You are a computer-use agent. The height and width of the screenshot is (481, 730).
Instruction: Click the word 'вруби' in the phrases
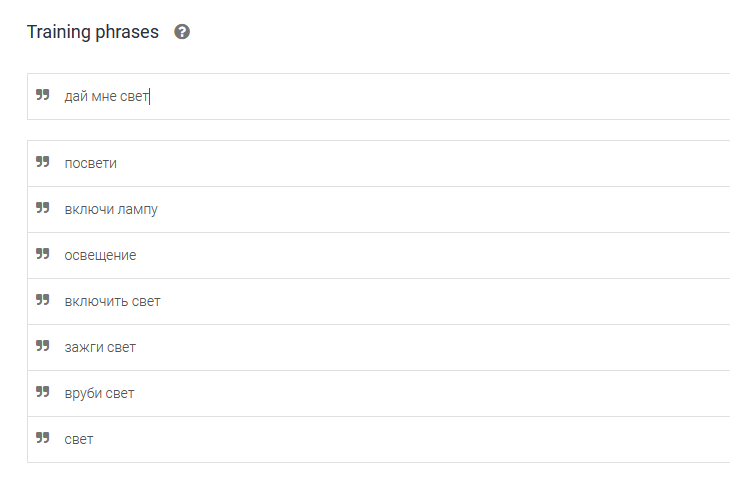pyautogui.click(x=83, y=393)
